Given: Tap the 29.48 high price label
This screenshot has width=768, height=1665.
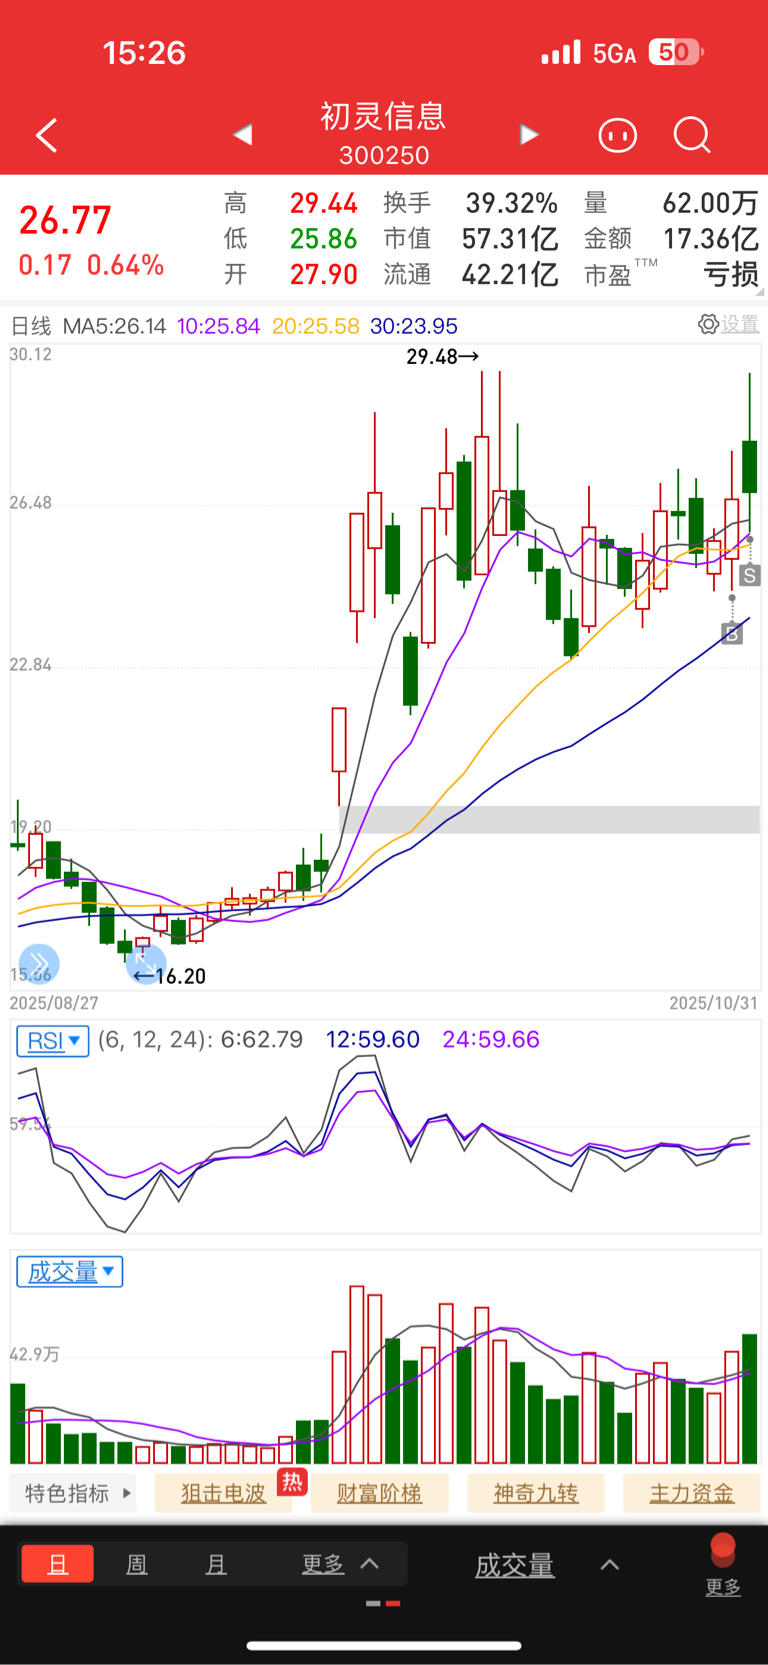Looking at the screenshot, I should 443,356.
